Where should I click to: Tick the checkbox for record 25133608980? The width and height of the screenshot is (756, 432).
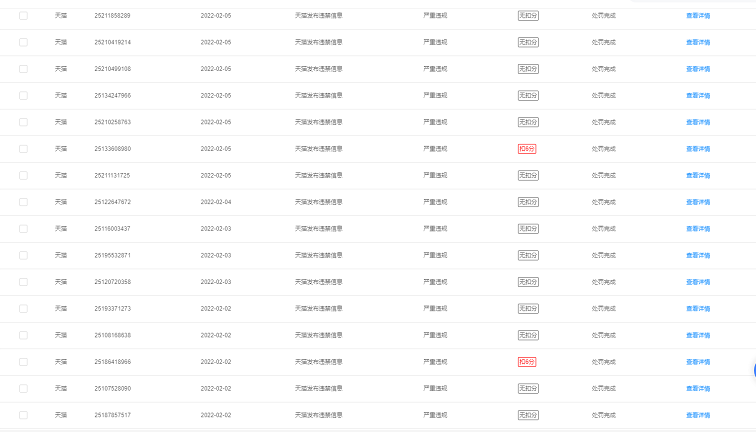pyautogui.click(x=23, y=149)
